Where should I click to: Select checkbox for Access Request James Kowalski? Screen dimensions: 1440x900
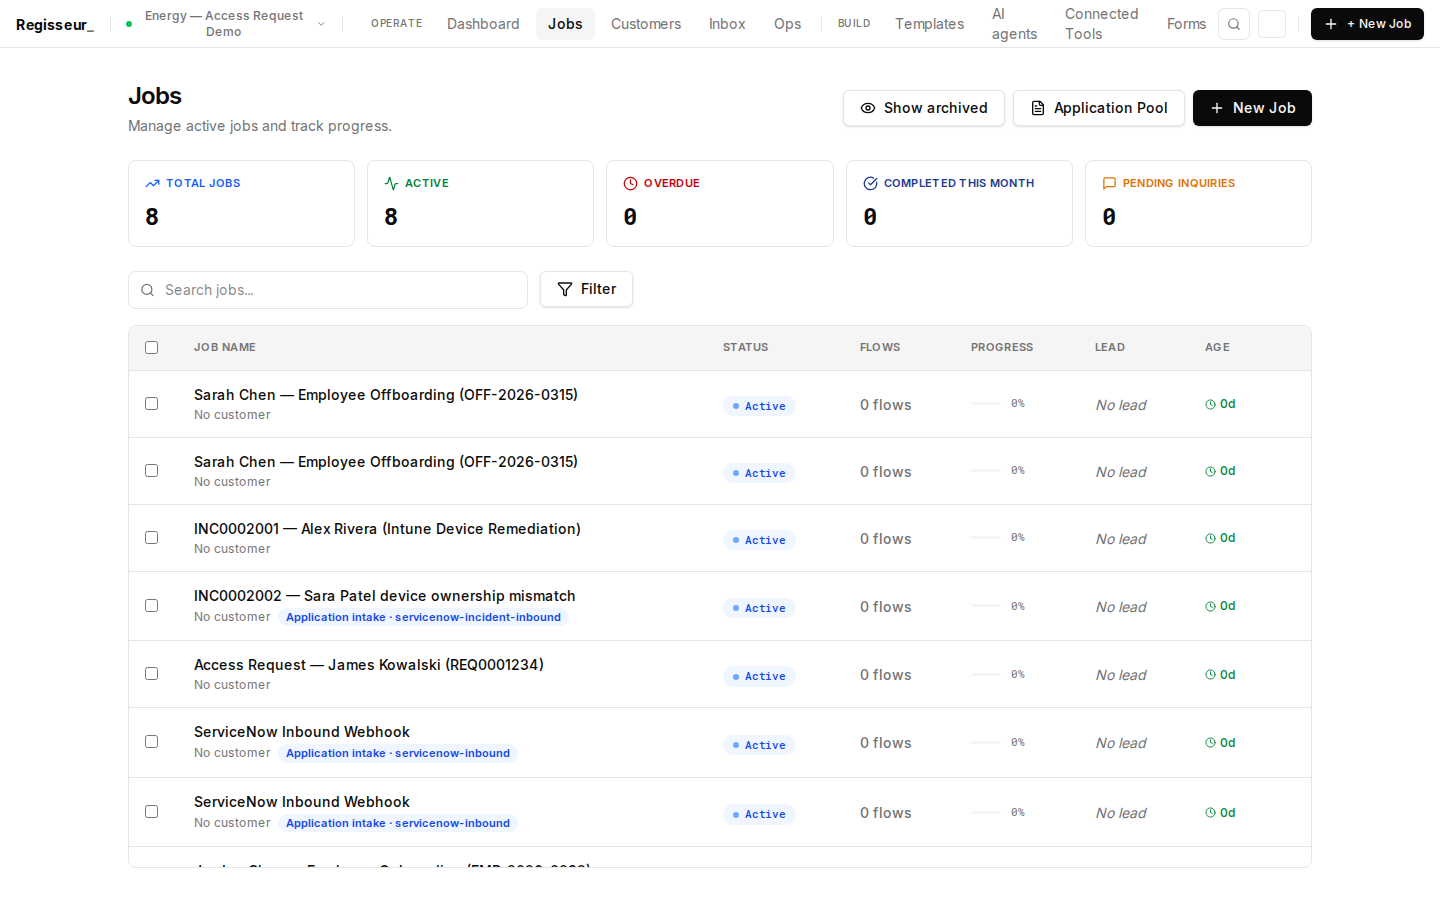(152, 674)
